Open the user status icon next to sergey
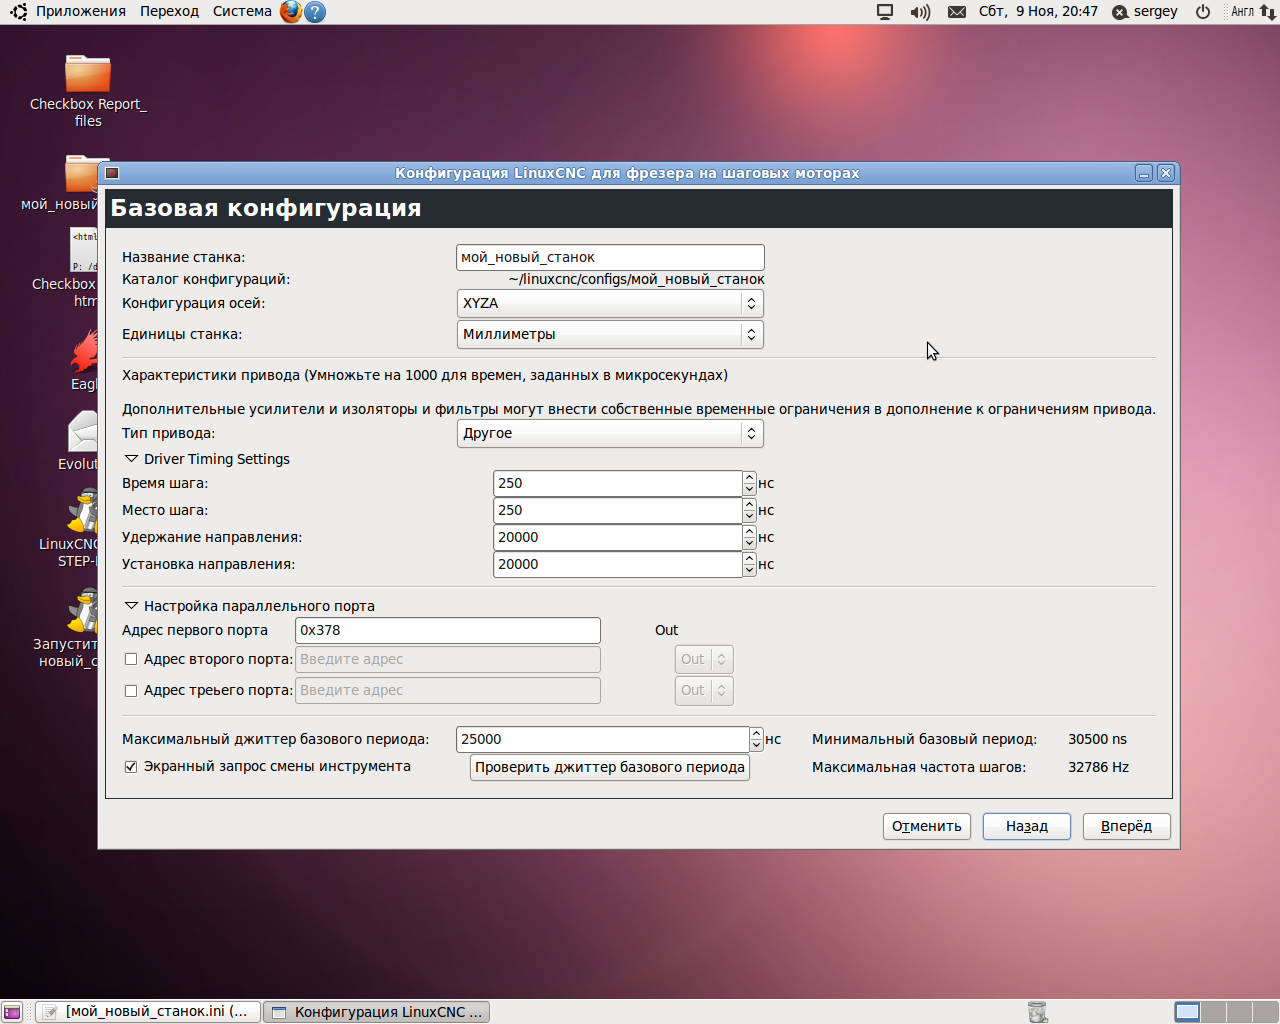The height and width of the screenshot is (1024, 1280). pos(1120,12)
